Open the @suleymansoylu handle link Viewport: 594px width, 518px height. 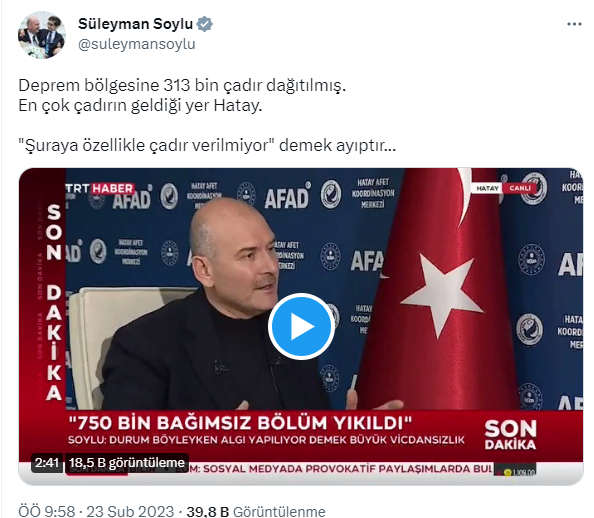tap(137, 44)
